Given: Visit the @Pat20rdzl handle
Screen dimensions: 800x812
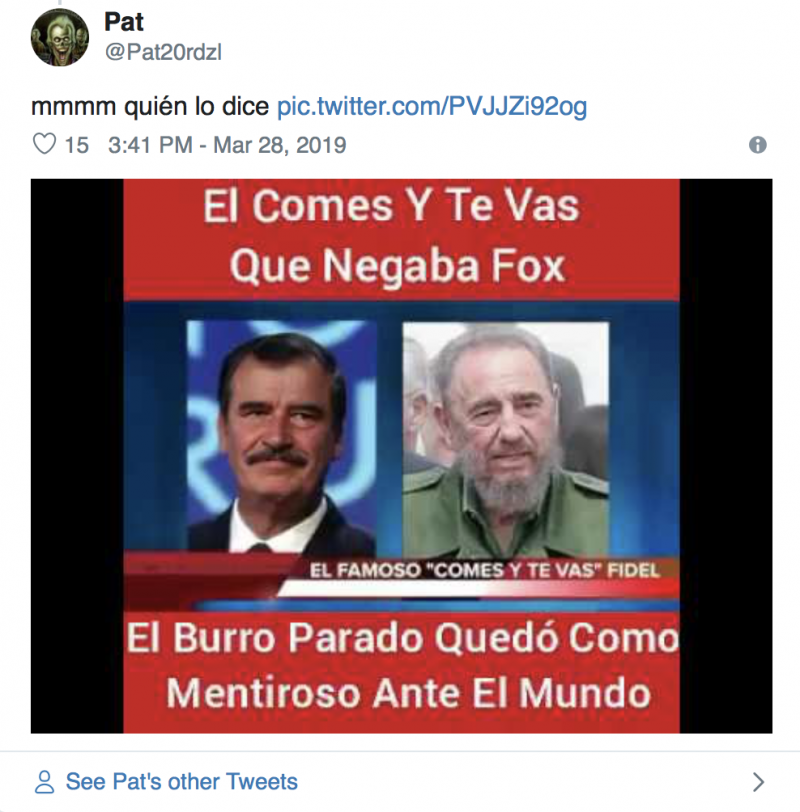Looking at the screenshot, I should [x=163, y=52].
